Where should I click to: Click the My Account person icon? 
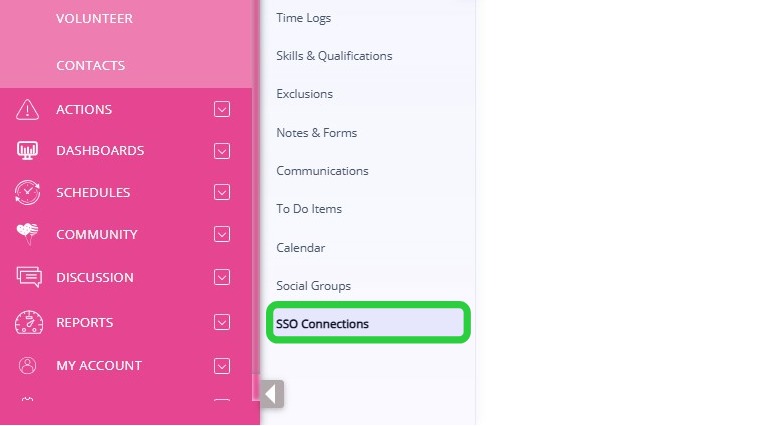(x=28, y=365)
